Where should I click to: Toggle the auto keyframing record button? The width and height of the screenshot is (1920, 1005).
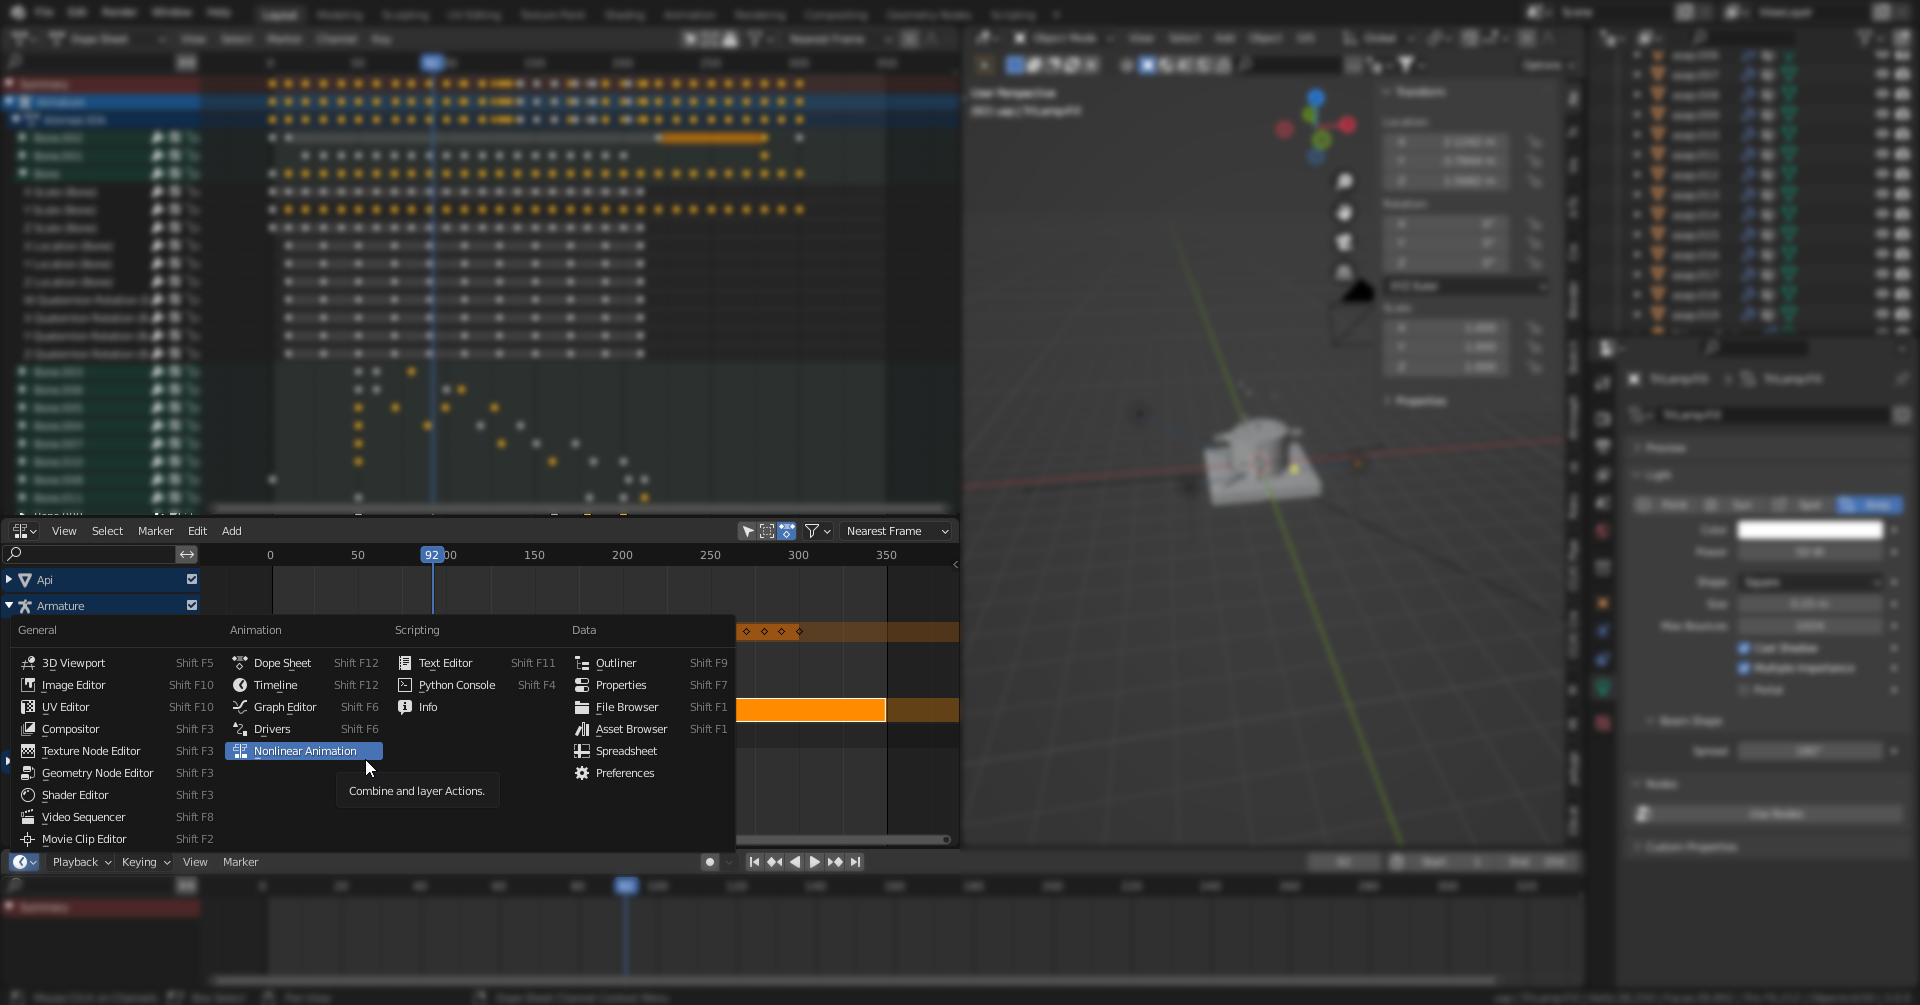tap(709, 861)
